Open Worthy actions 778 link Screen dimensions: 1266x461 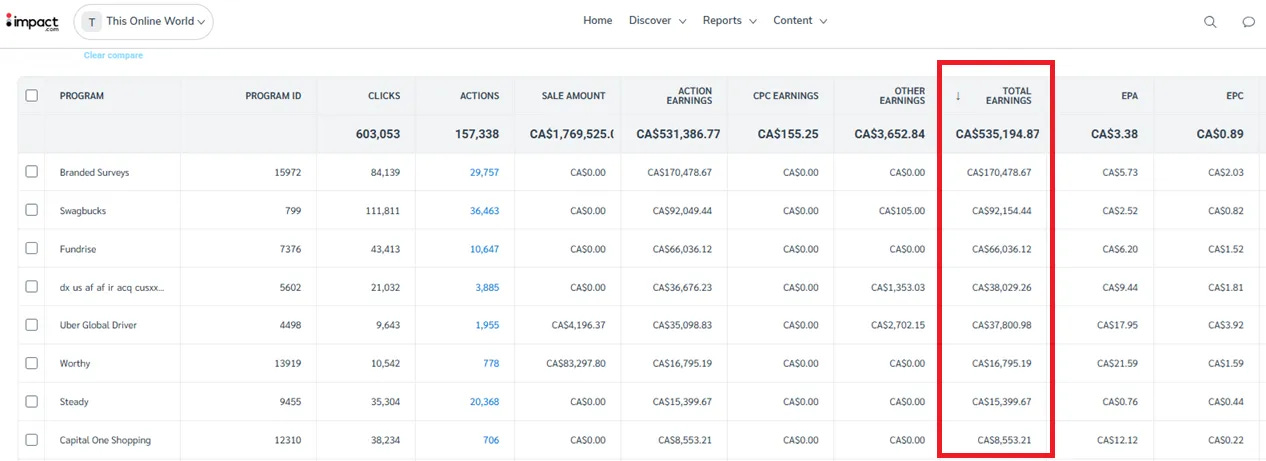(491, 364)
